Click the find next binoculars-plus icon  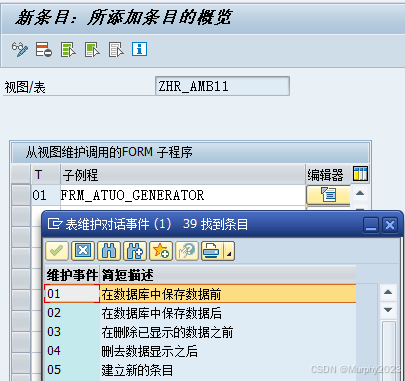(x=135, y=251)
